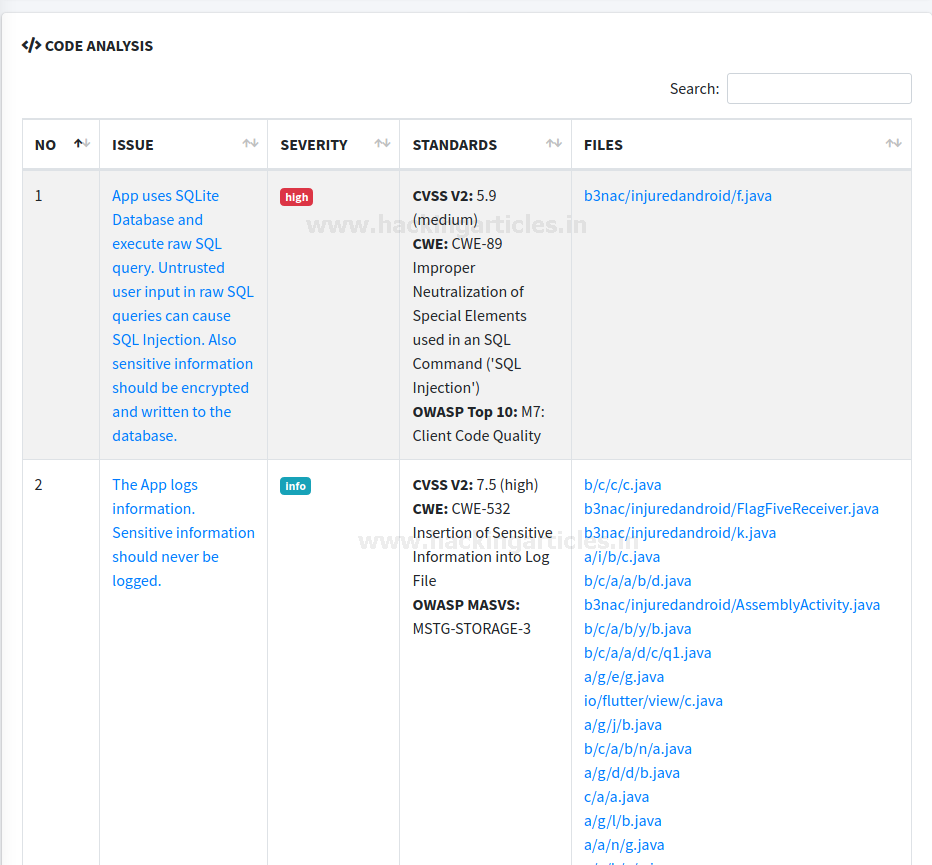Open b3nac/injuredandroid/k.java file link
932x865 pixels.
click(679, 533)
